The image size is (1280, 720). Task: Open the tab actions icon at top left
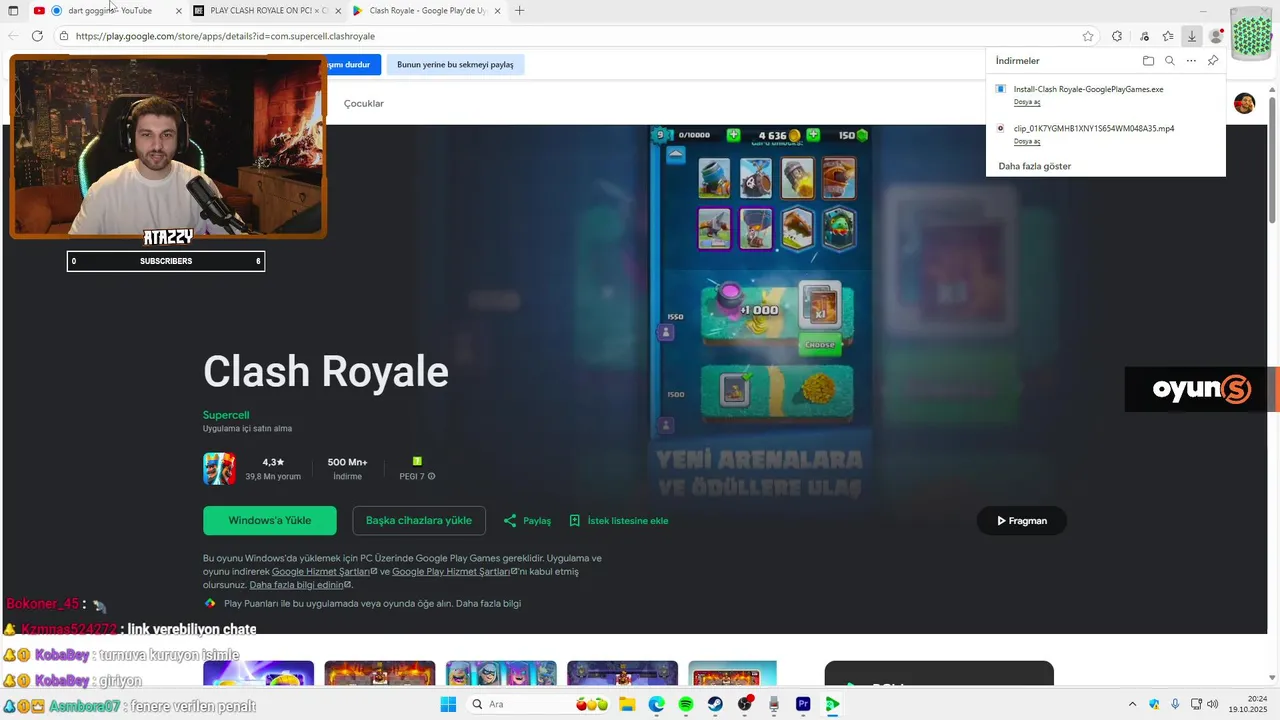13,11
